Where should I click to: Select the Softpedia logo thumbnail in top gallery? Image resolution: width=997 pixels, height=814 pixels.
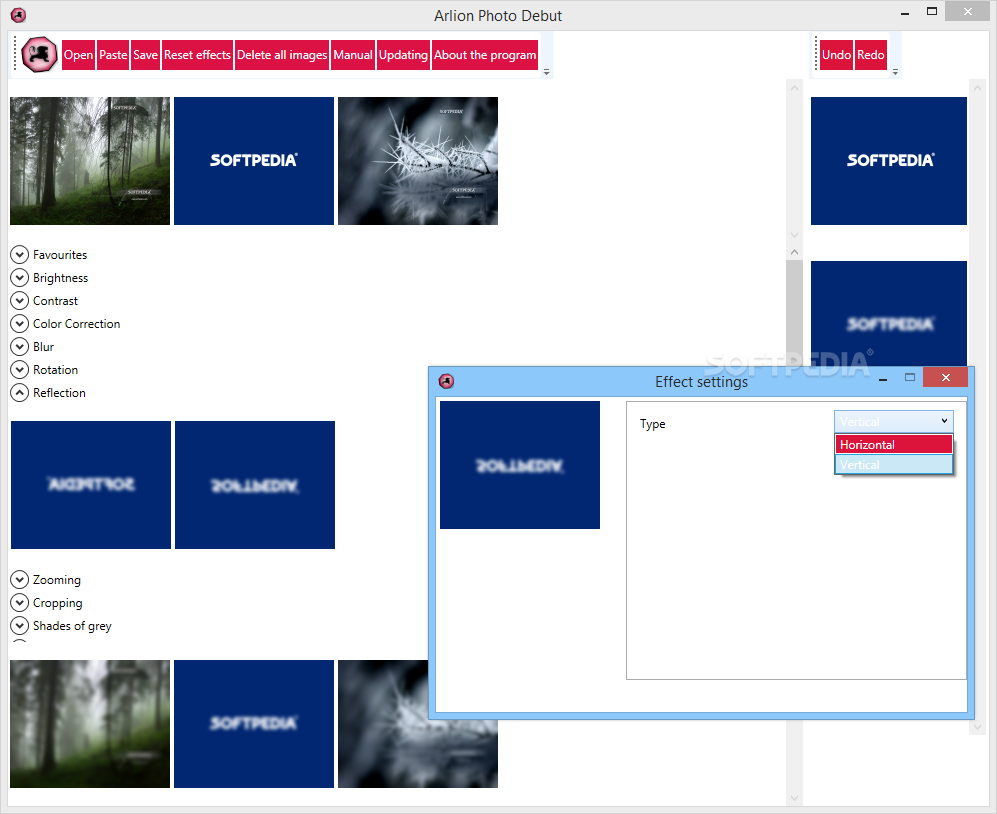coord(254,161)
